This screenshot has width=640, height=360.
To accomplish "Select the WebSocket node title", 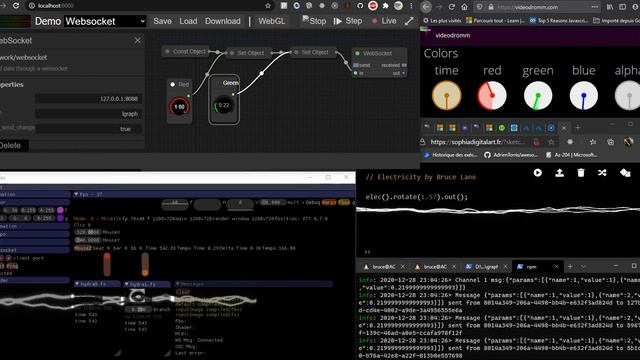I will [377, 53].
